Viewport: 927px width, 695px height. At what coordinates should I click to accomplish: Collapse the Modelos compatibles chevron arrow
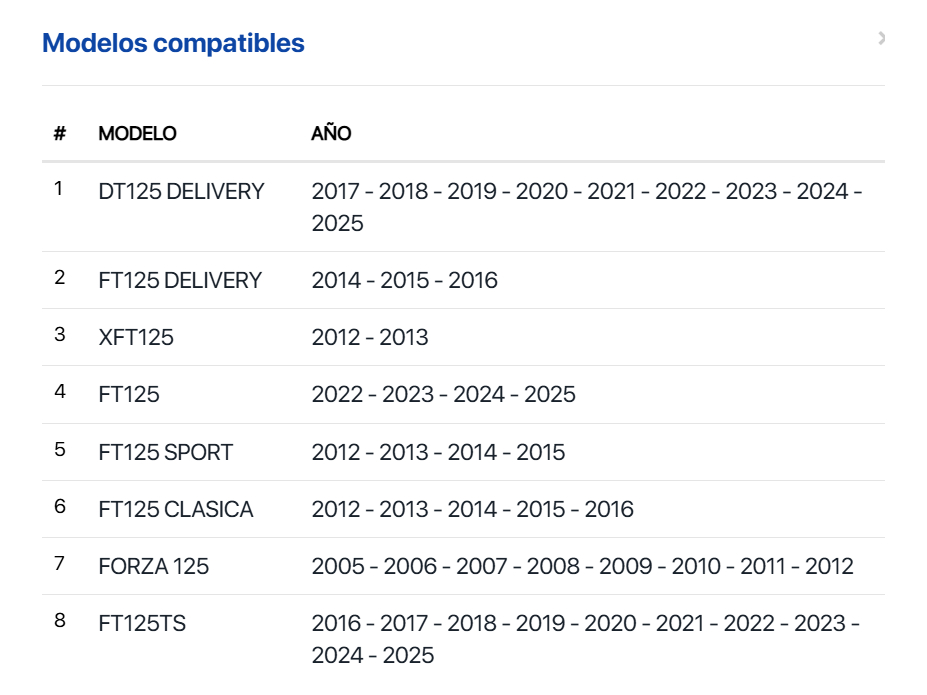click(x=881, y=39)
